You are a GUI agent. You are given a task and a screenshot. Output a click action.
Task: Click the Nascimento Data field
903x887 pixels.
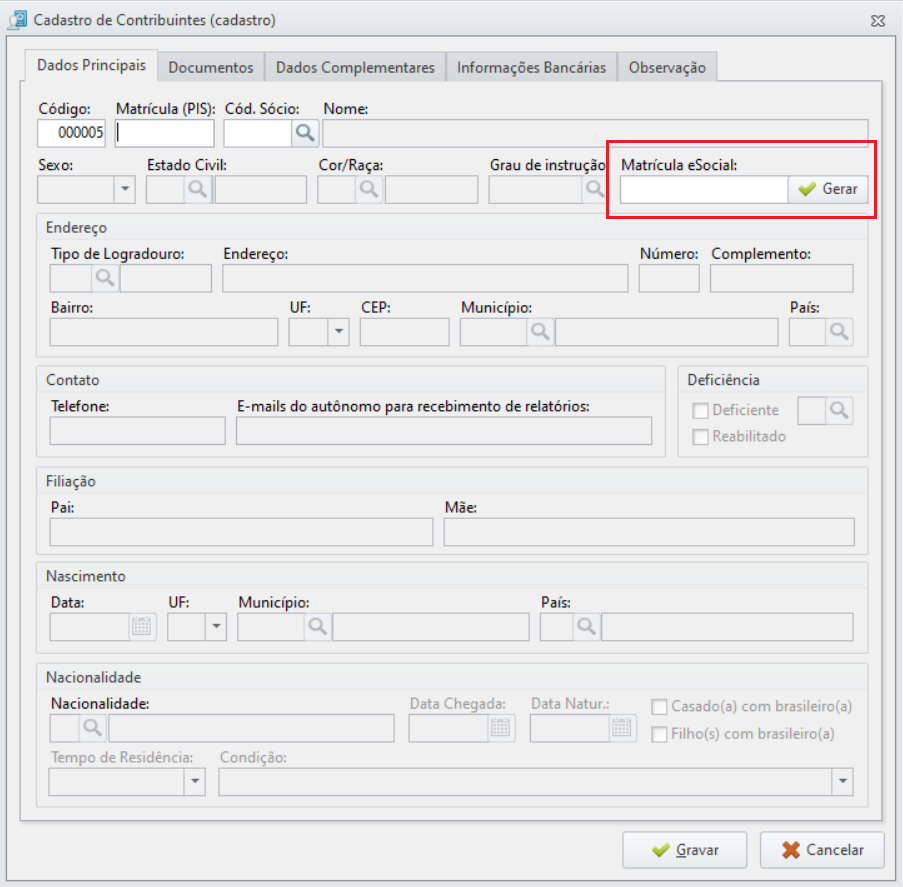pyautogui.click(x=90, y=627)
